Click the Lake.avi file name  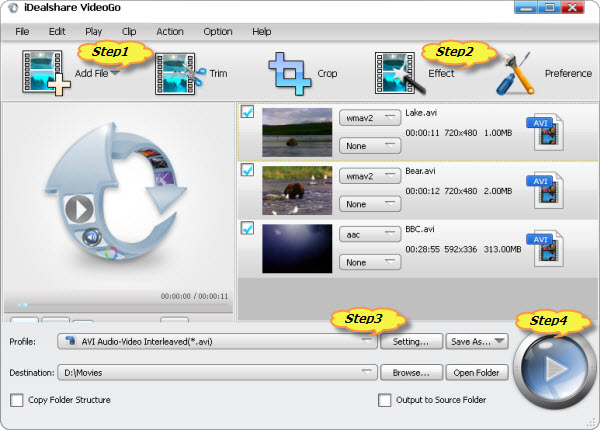(421, 113)
